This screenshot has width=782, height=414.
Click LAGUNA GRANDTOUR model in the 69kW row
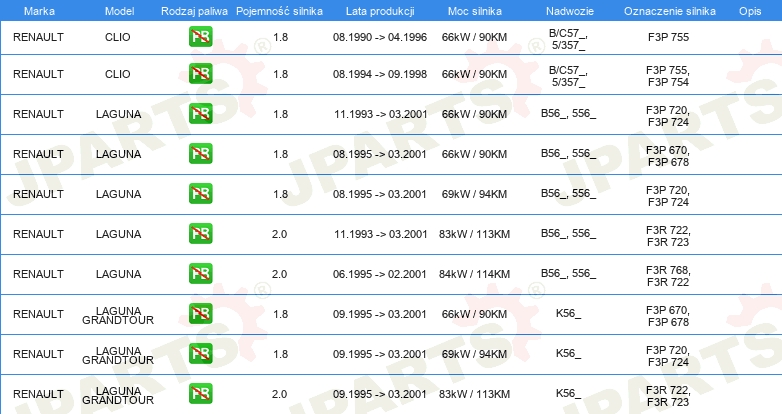[x=118, y=355]
